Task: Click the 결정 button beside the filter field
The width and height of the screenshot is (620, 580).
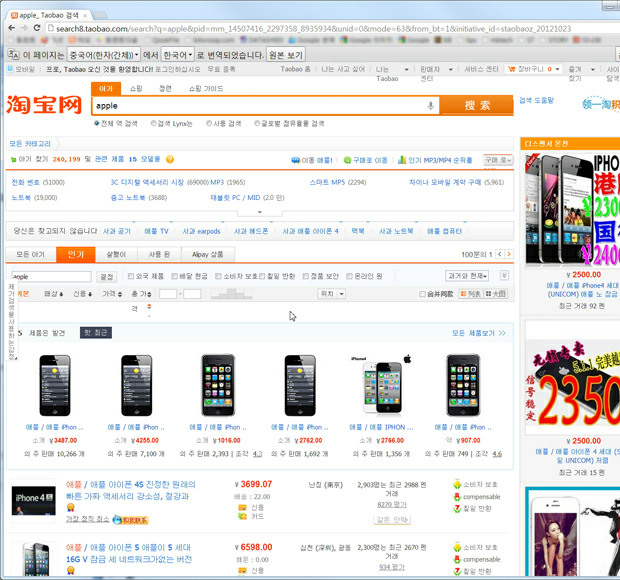Action: (x=107, y=276)
